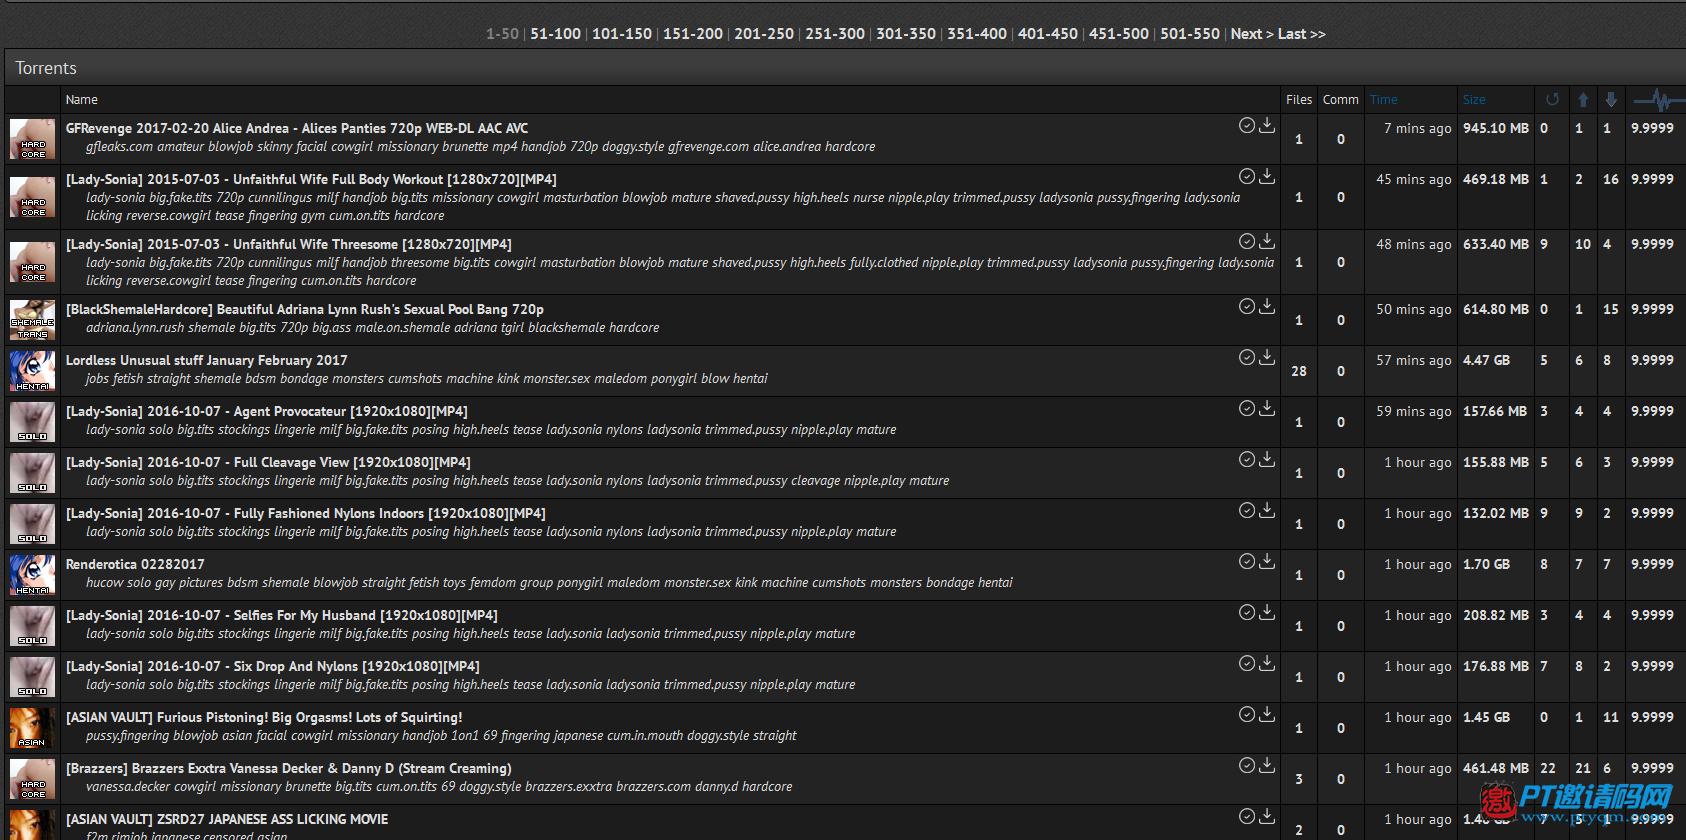Click the check-circle icon on the Lordless row

1247,357
